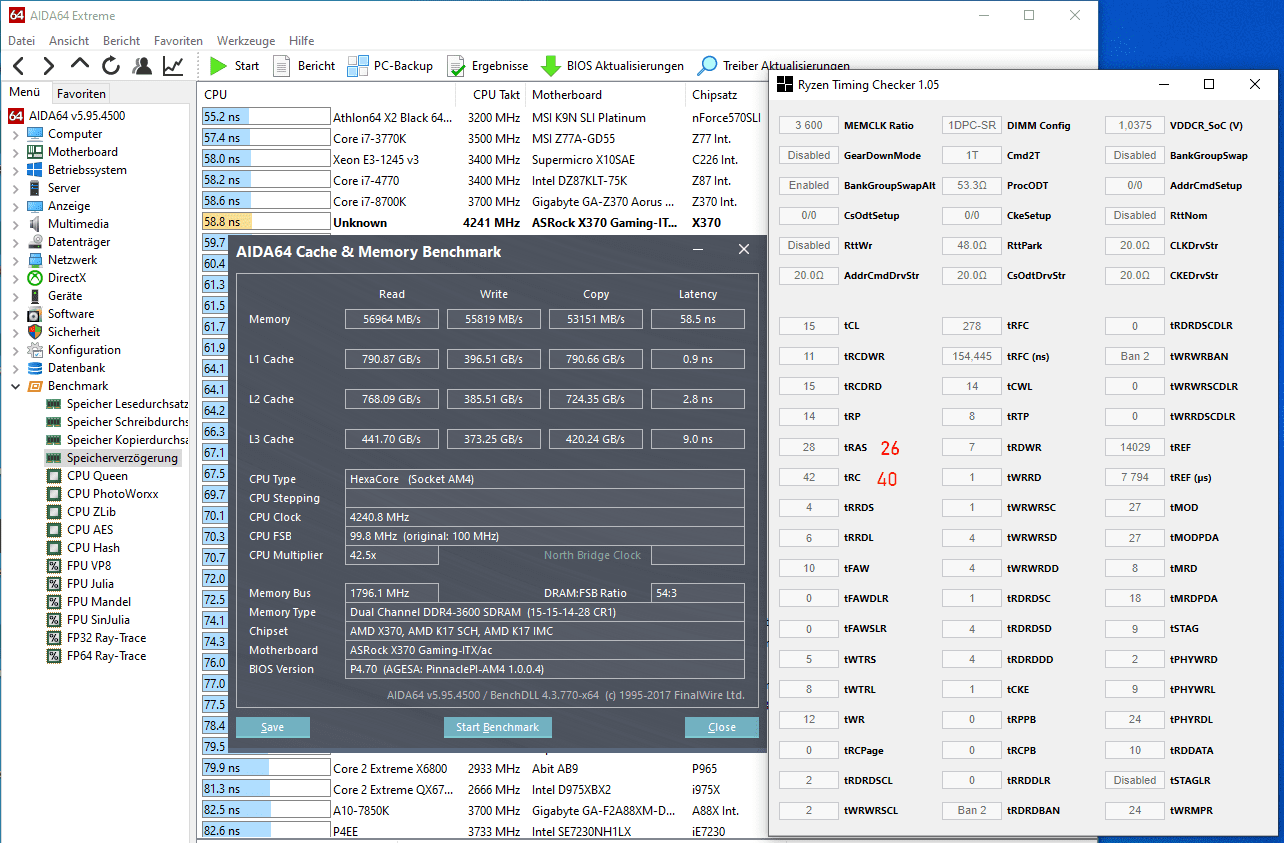This screenshot has width=1284, height=843.
Task: Click the tRFC value 278 field
Action: pyautogui.click(x=971, y=326)
